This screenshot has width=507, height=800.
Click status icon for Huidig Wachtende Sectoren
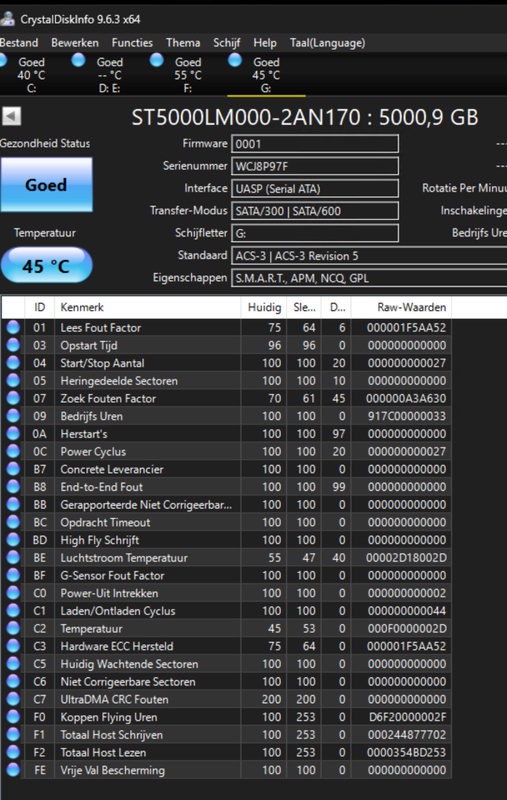[13, 664]
